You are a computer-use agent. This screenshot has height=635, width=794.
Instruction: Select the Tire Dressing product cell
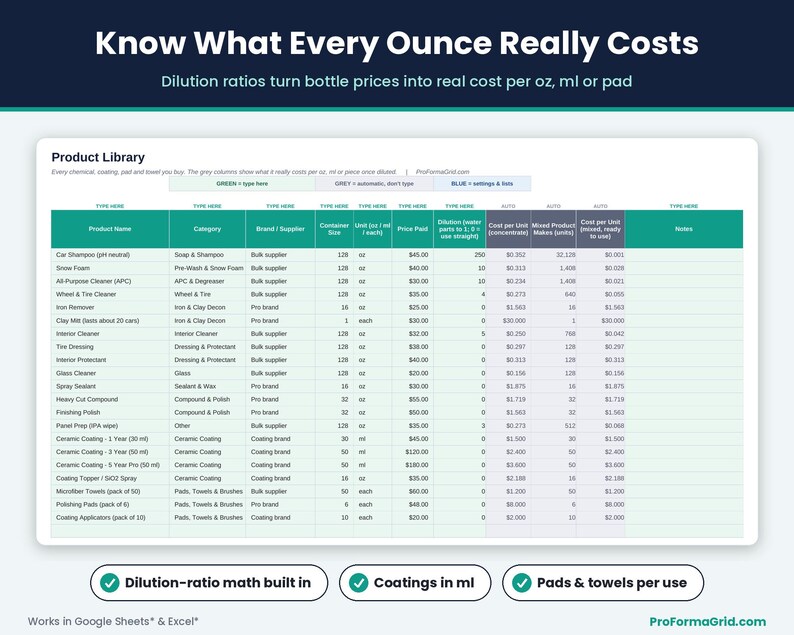click(110, 347)
